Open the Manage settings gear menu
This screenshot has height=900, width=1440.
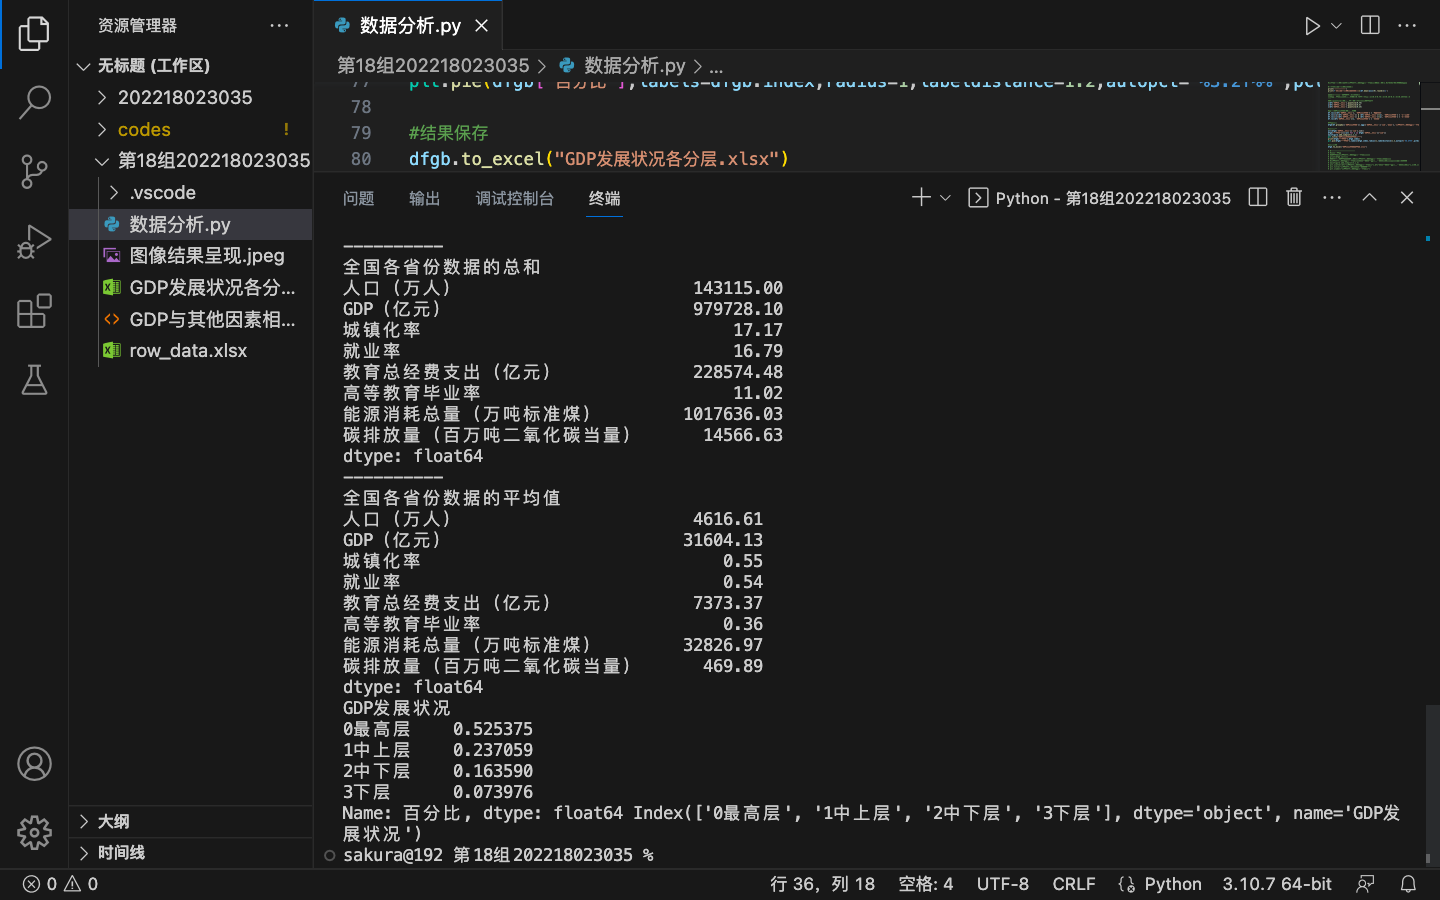(x=35, y=832)
